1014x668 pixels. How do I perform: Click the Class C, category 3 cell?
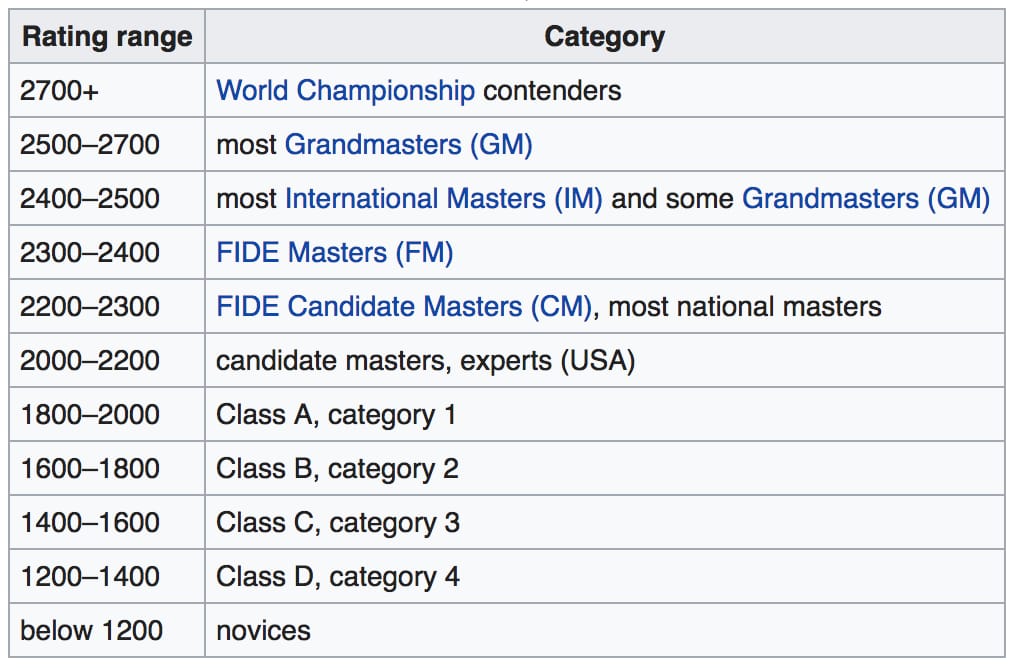coord(605,523)
